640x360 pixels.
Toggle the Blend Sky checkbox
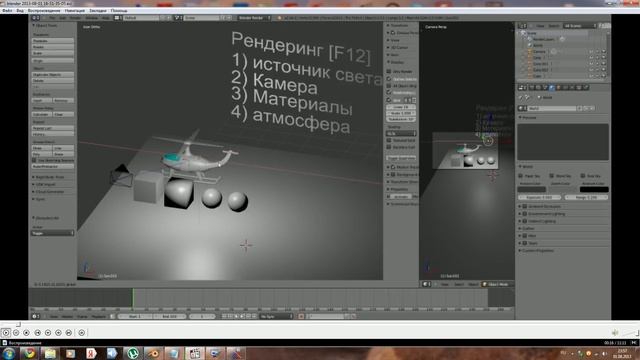[x=552, y=176]
